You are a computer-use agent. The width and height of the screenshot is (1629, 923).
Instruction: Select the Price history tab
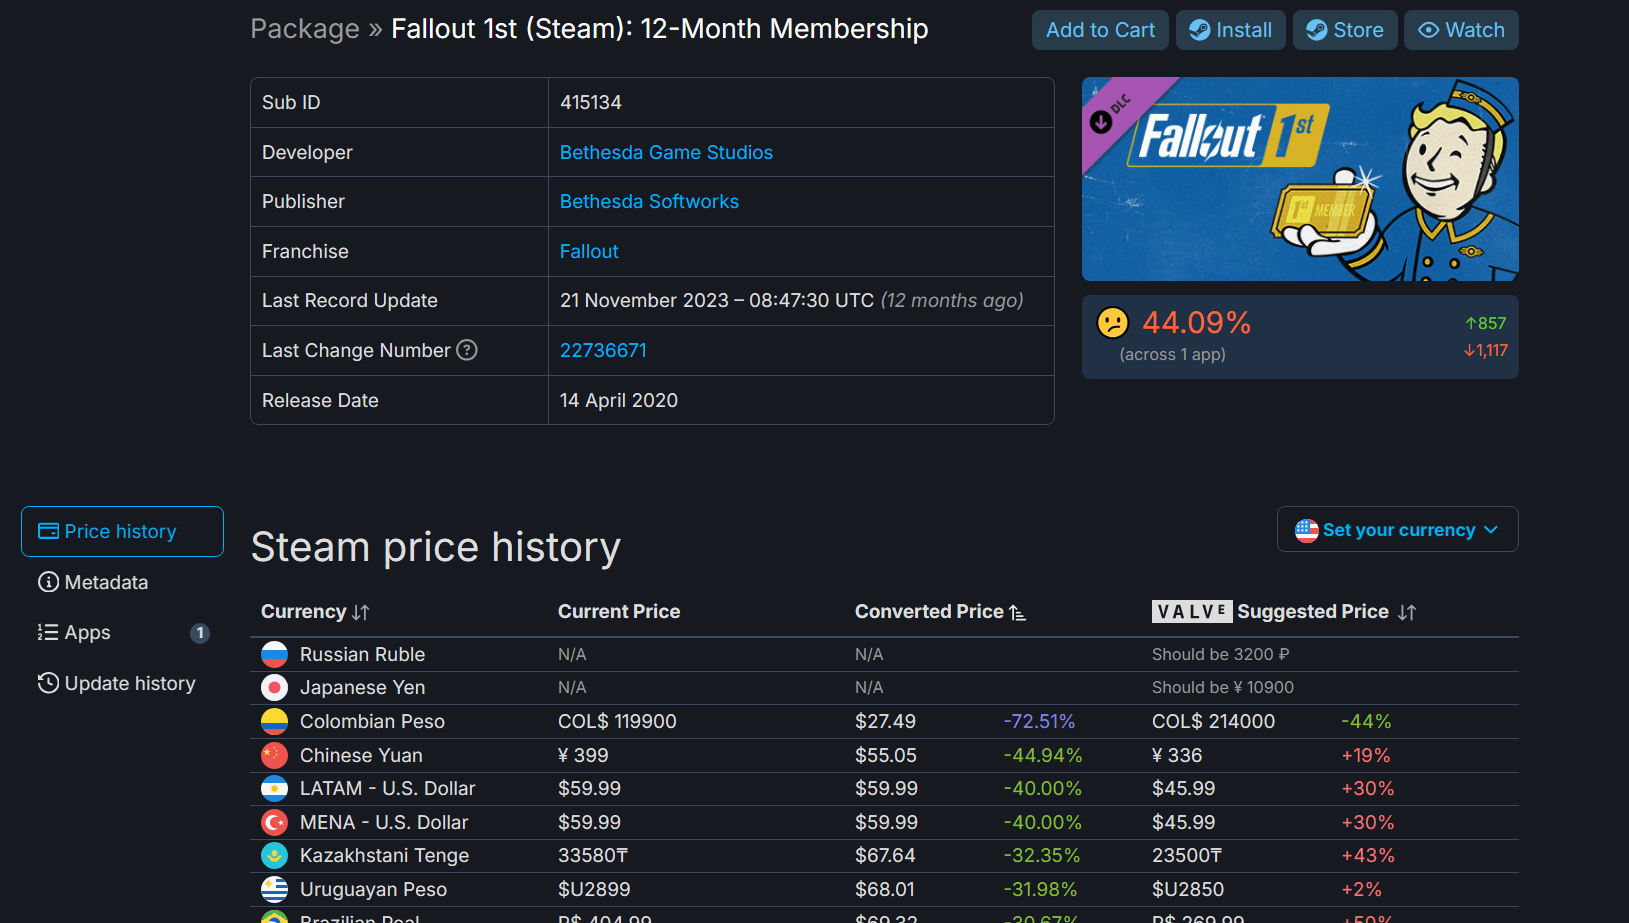[122, 531]
